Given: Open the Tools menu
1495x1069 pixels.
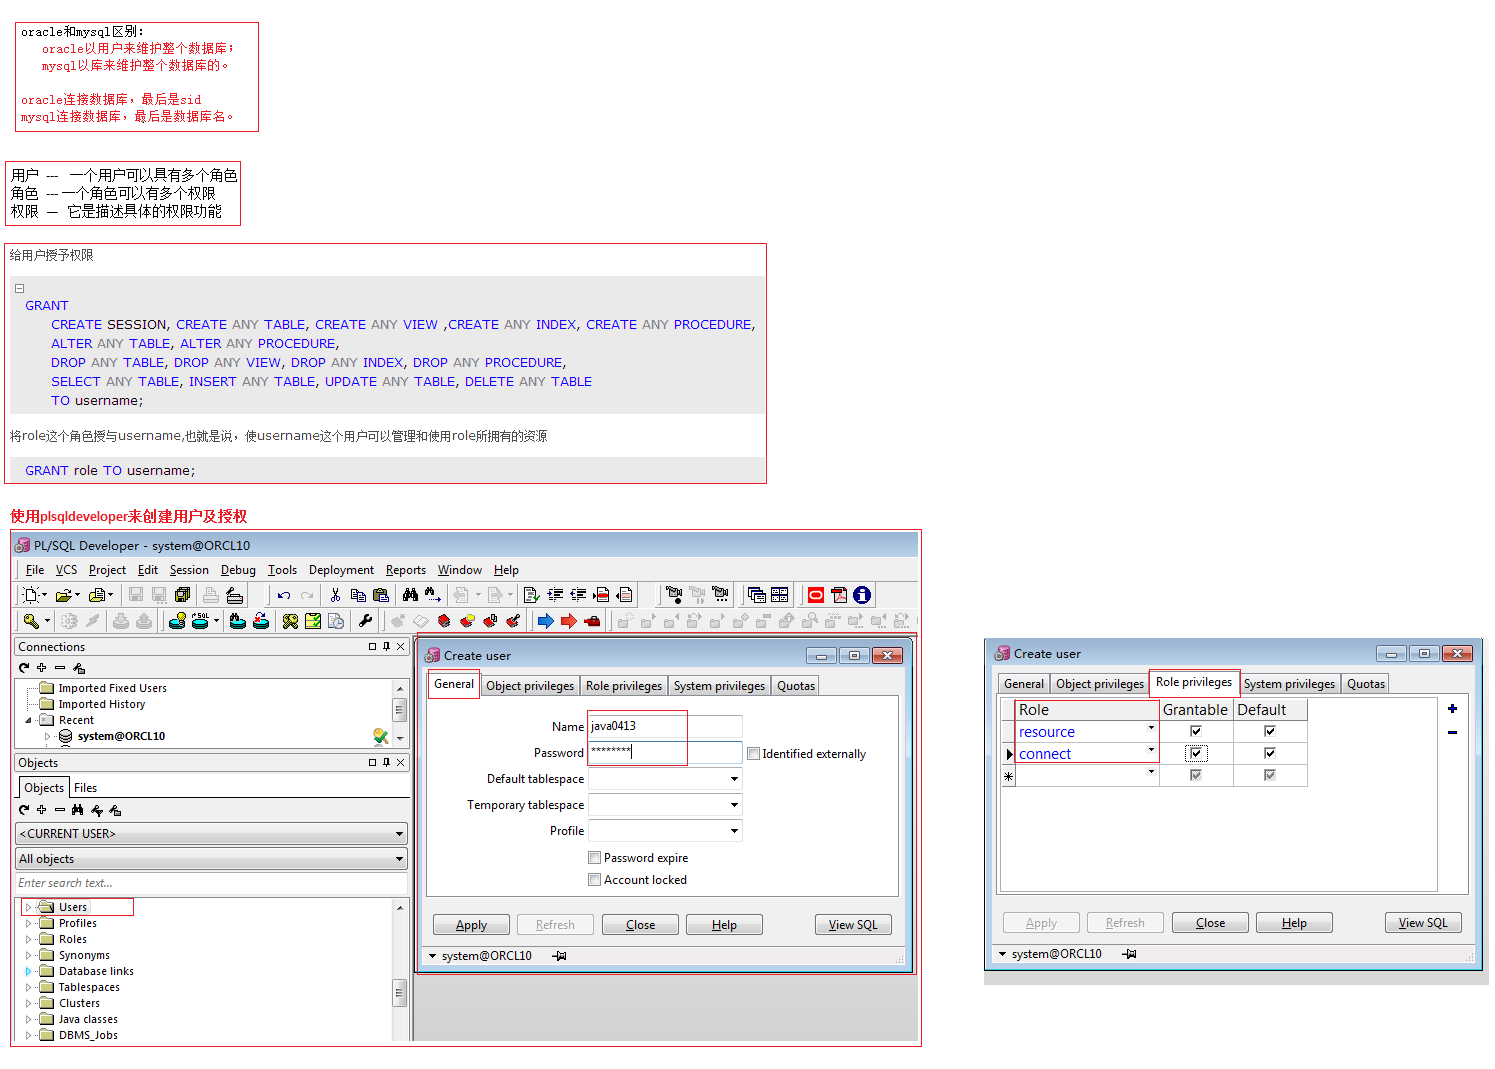Looking at the screenshot, I should coord(282,570).
